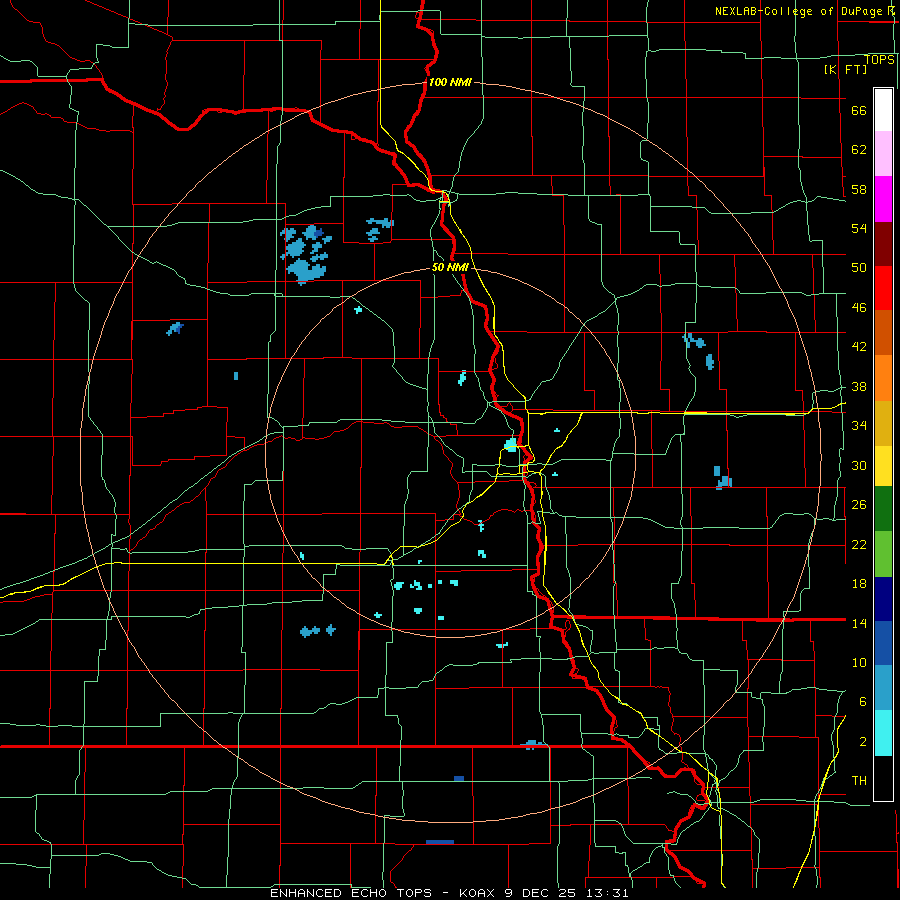Screen dimensions: 900x900
Task: Click the legend value "30"
Action: (x=859, y=465)
